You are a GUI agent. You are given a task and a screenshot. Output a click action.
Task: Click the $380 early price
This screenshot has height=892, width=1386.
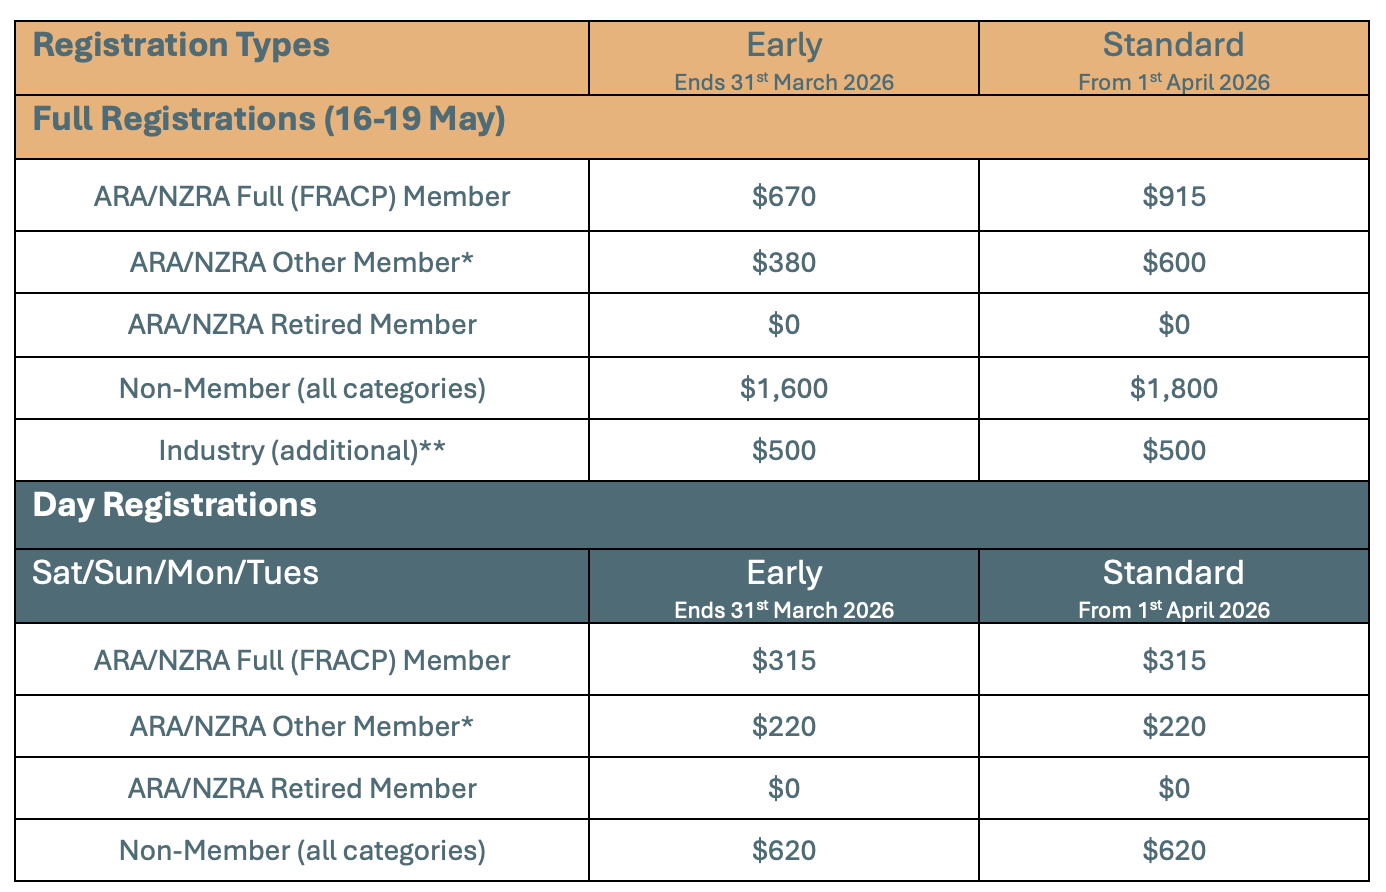pyautogui.click(x=784, y=262)
